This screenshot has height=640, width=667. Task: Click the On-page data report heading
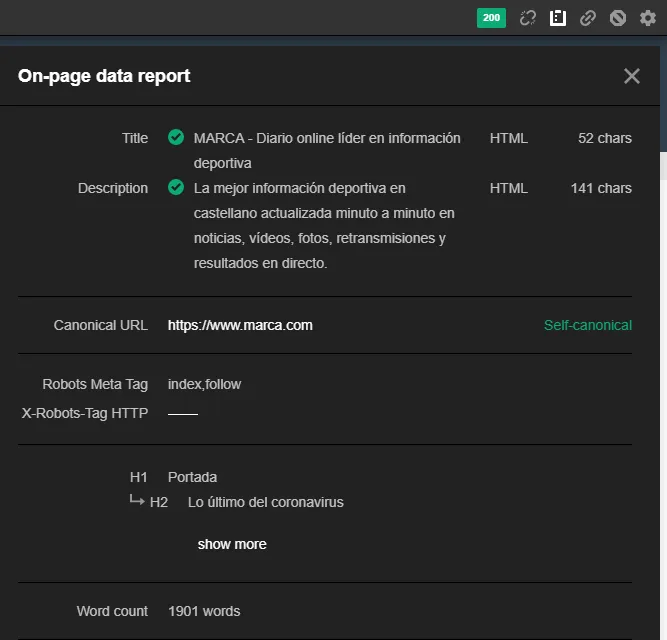[x=104, y=76]
